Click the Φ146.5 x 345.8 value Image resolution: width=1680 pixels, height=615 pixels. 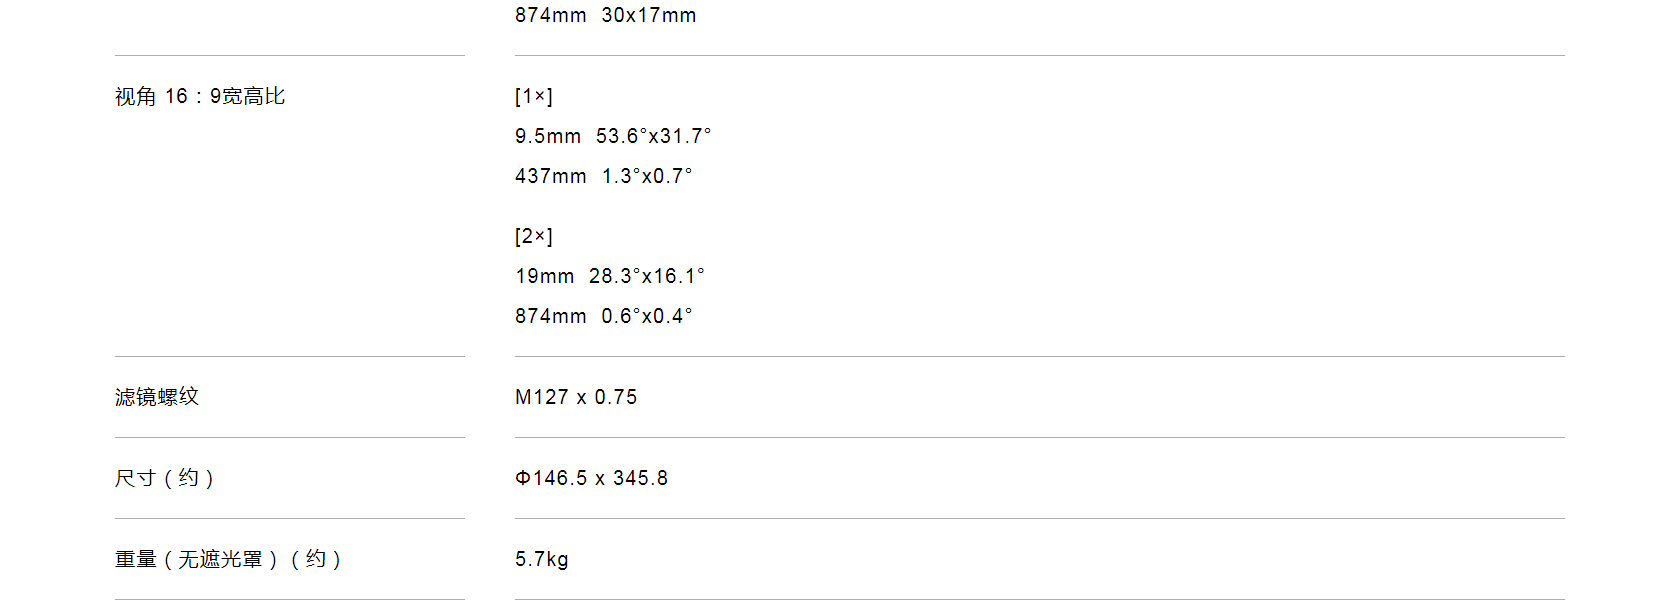tap(592, 478)
